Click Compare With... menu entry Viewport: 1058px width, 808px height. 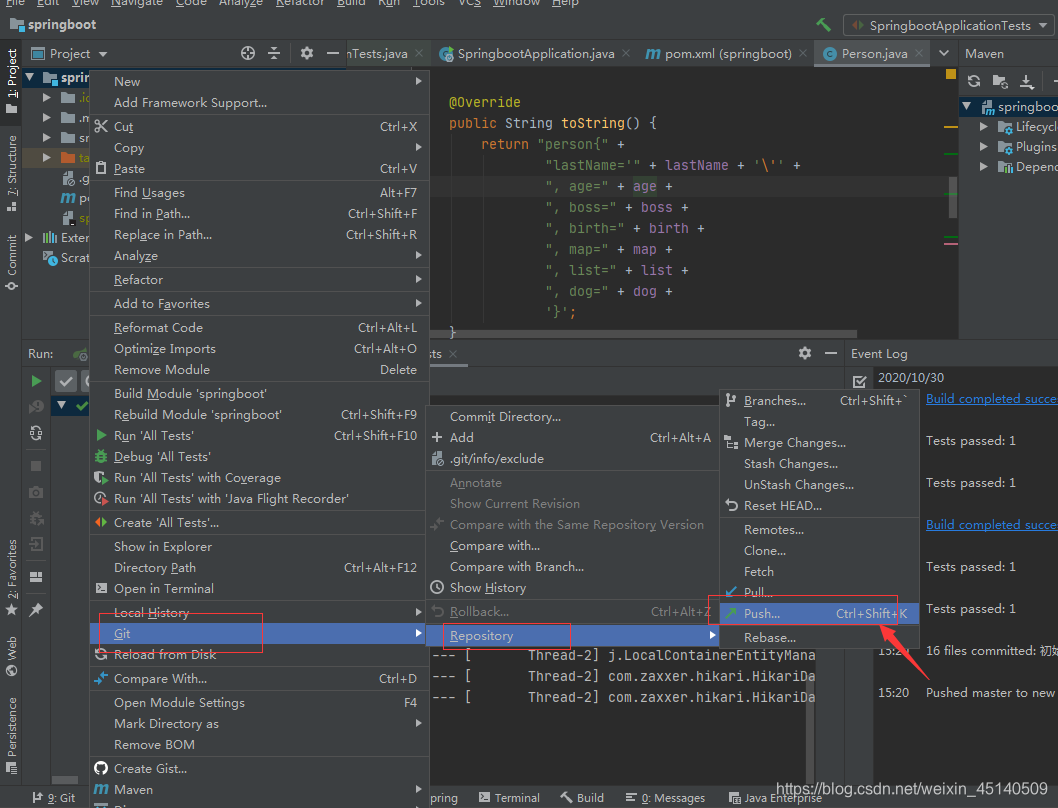260,679
